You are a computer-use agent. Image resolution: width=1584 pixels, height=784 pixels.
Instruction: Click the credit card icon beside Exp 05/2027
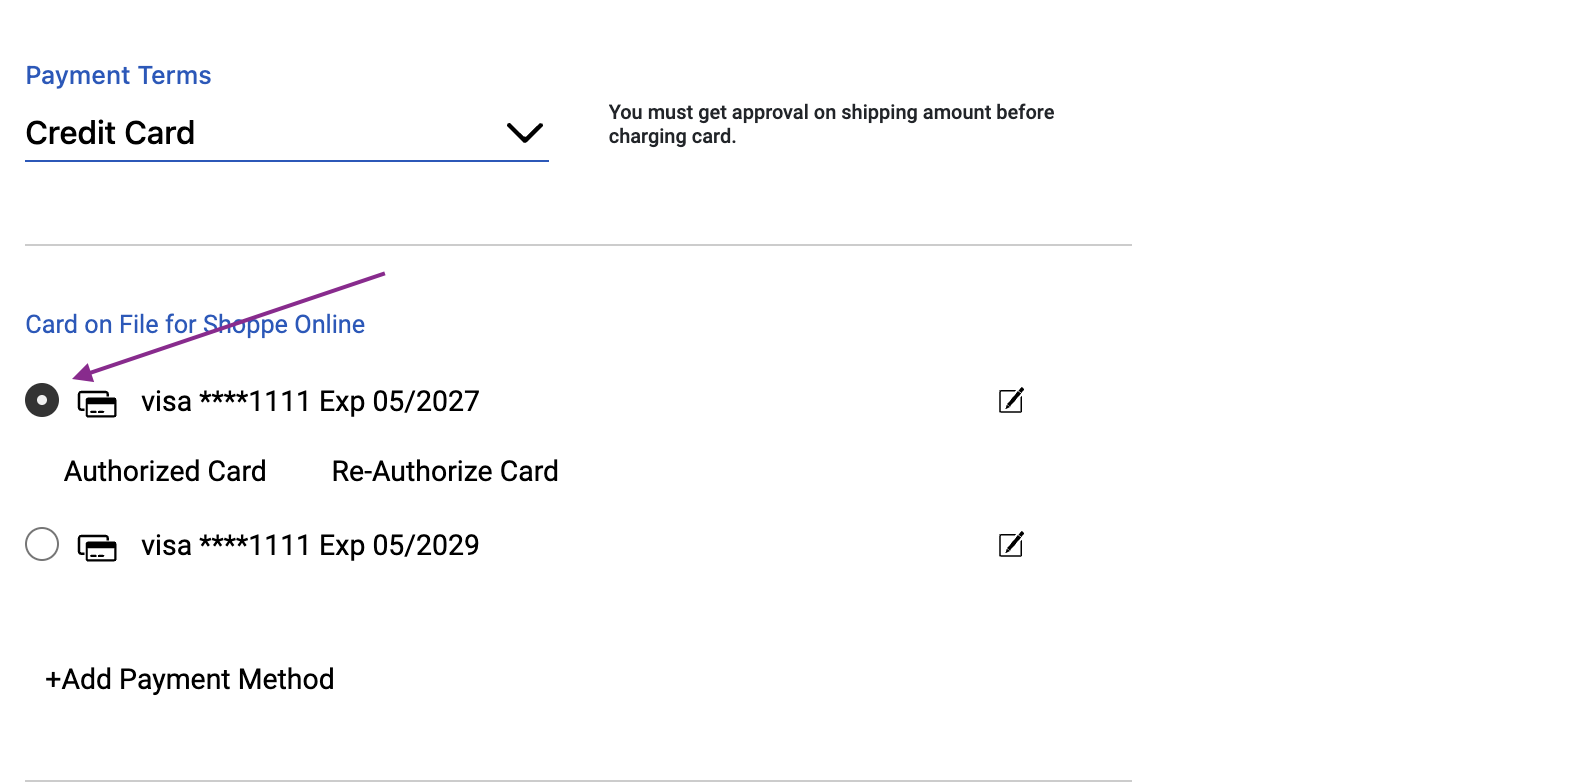(x=98, y=403)
